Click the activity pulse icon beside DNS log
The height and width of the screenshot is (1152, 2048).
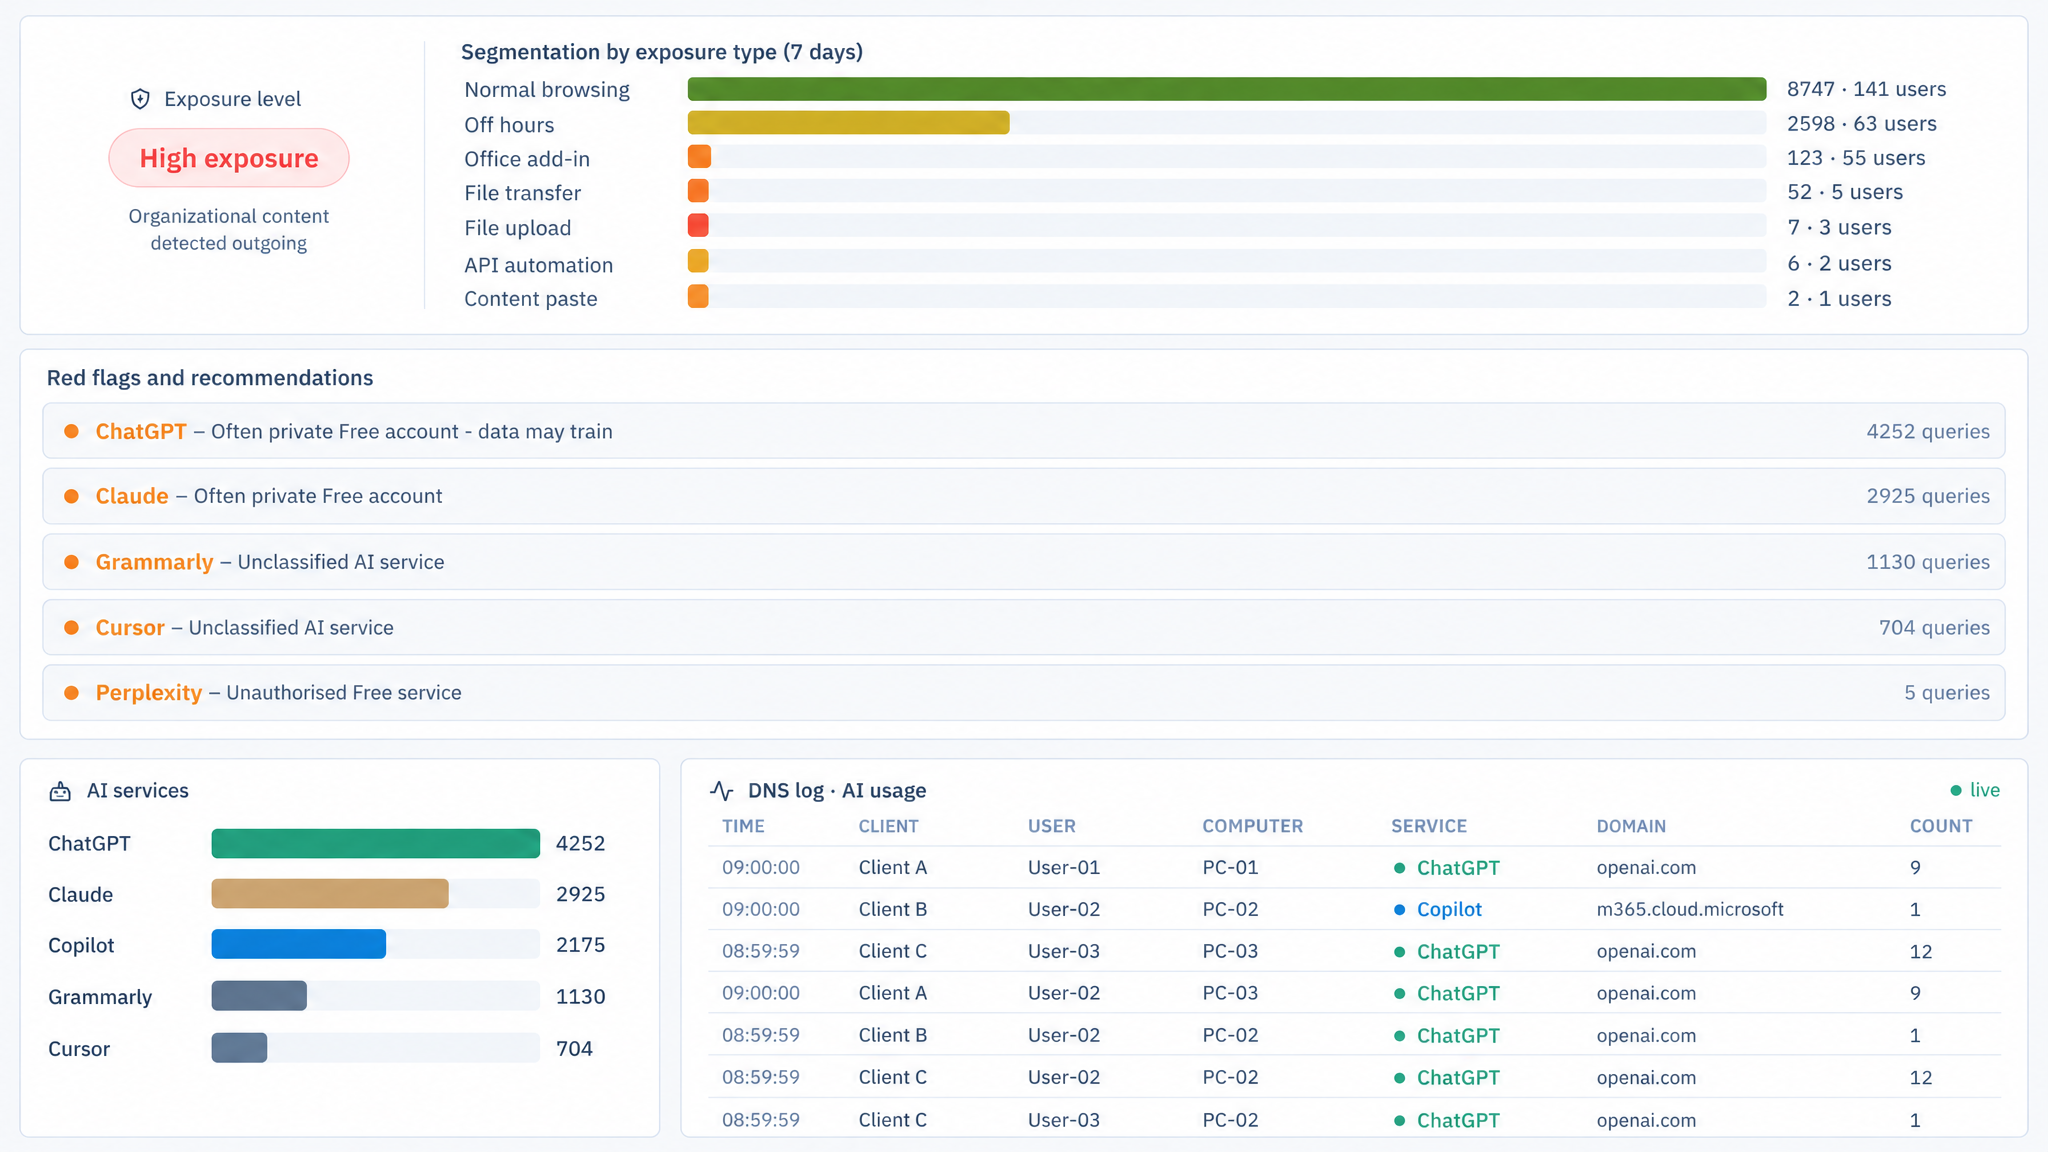pyautogui.click(x=722, y=791)
